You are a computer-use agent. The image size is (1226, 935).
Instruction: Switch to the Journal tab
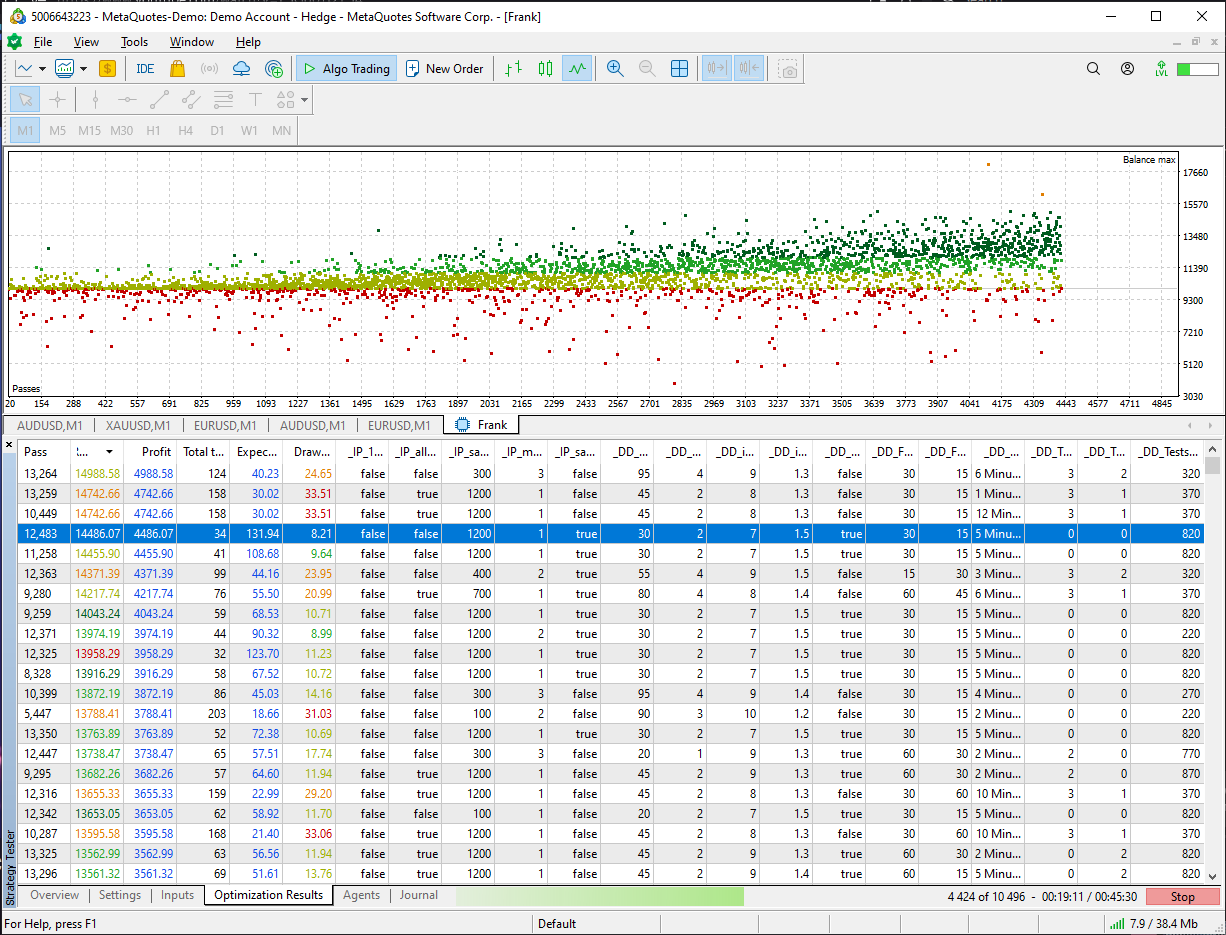coord(418,896)
